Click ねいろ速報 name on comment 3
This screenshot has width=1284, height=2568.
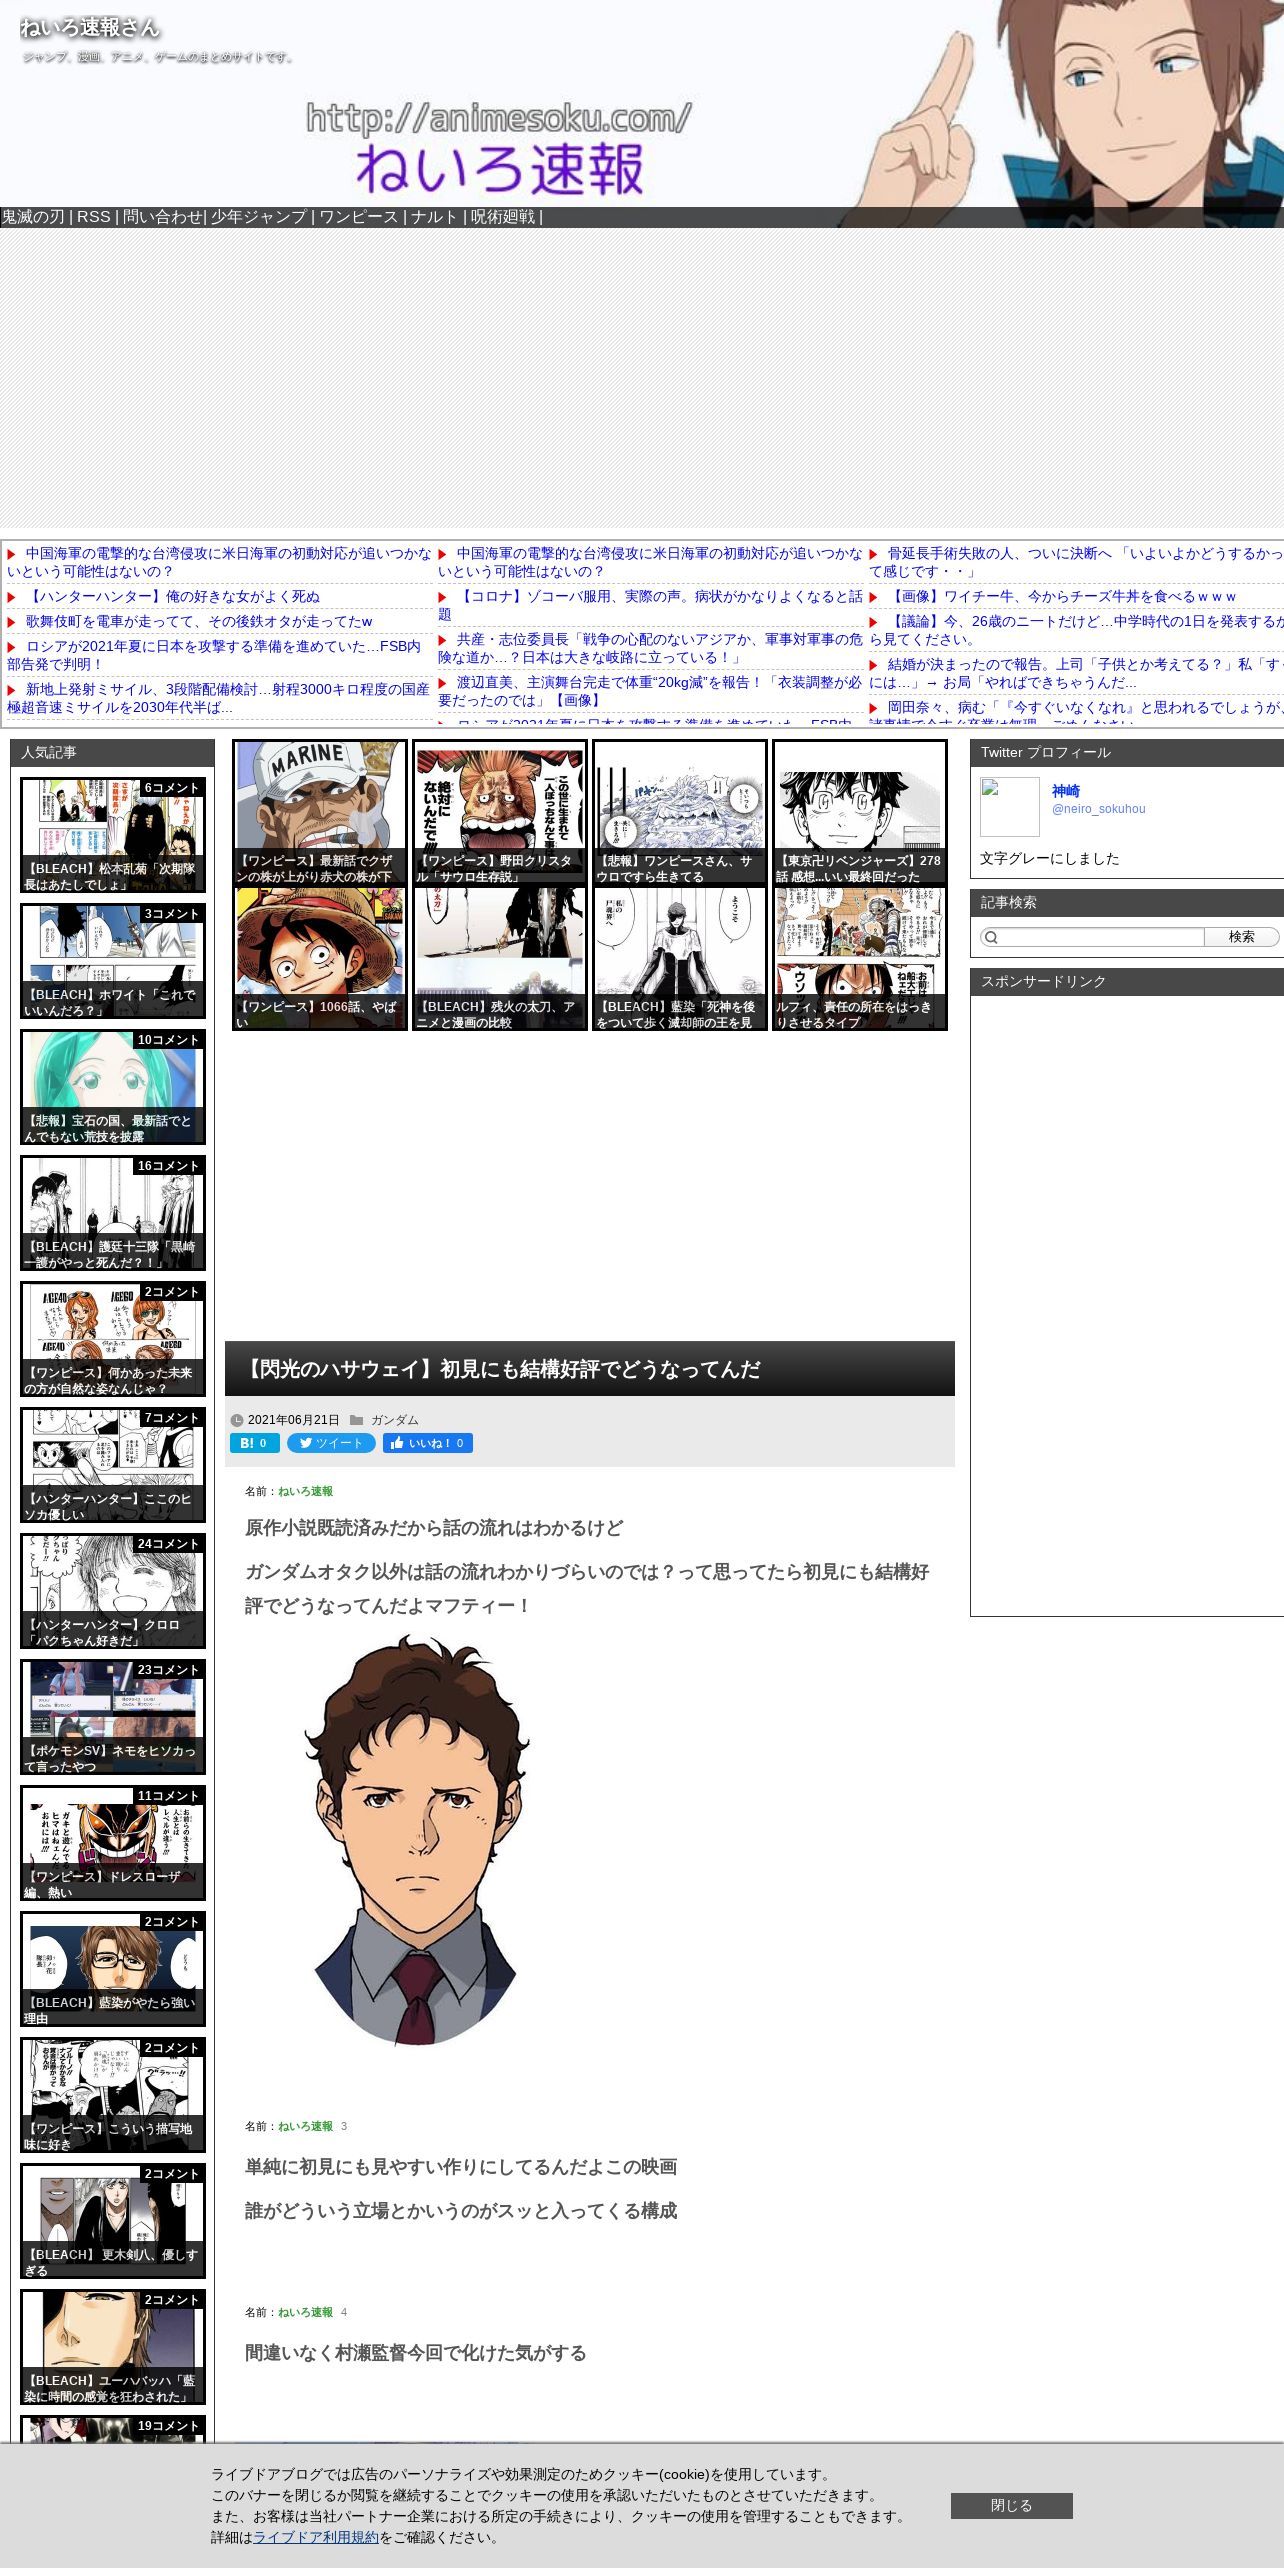pyautogui.click(x=305, y=2126)
